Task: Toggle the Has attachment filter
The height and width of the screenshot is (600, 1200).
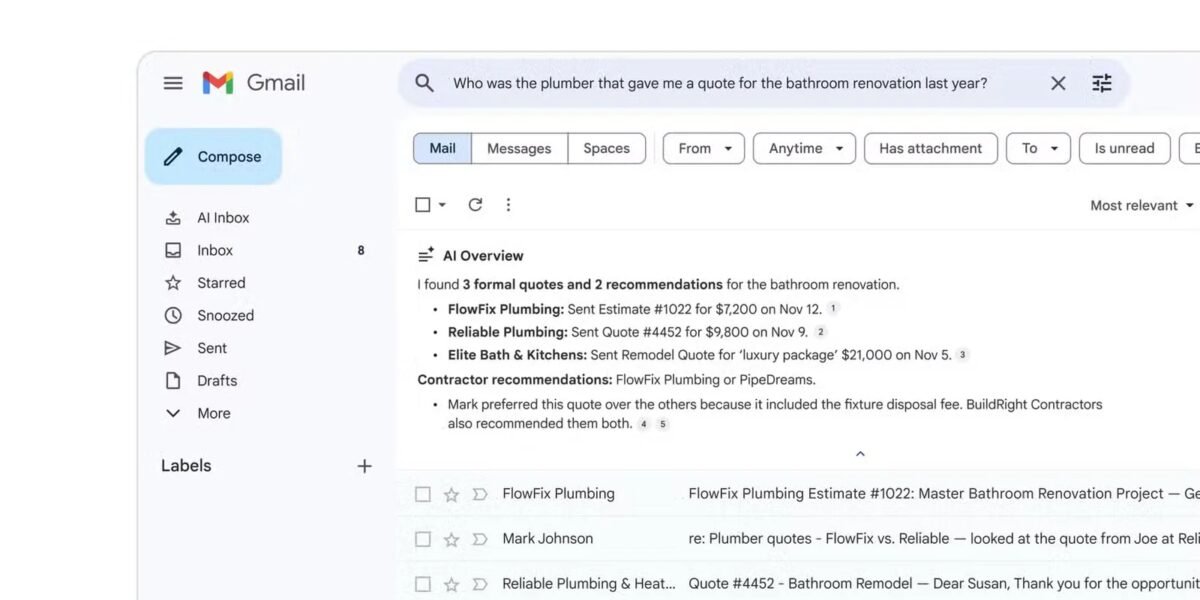Action: [x=930, y=148]
